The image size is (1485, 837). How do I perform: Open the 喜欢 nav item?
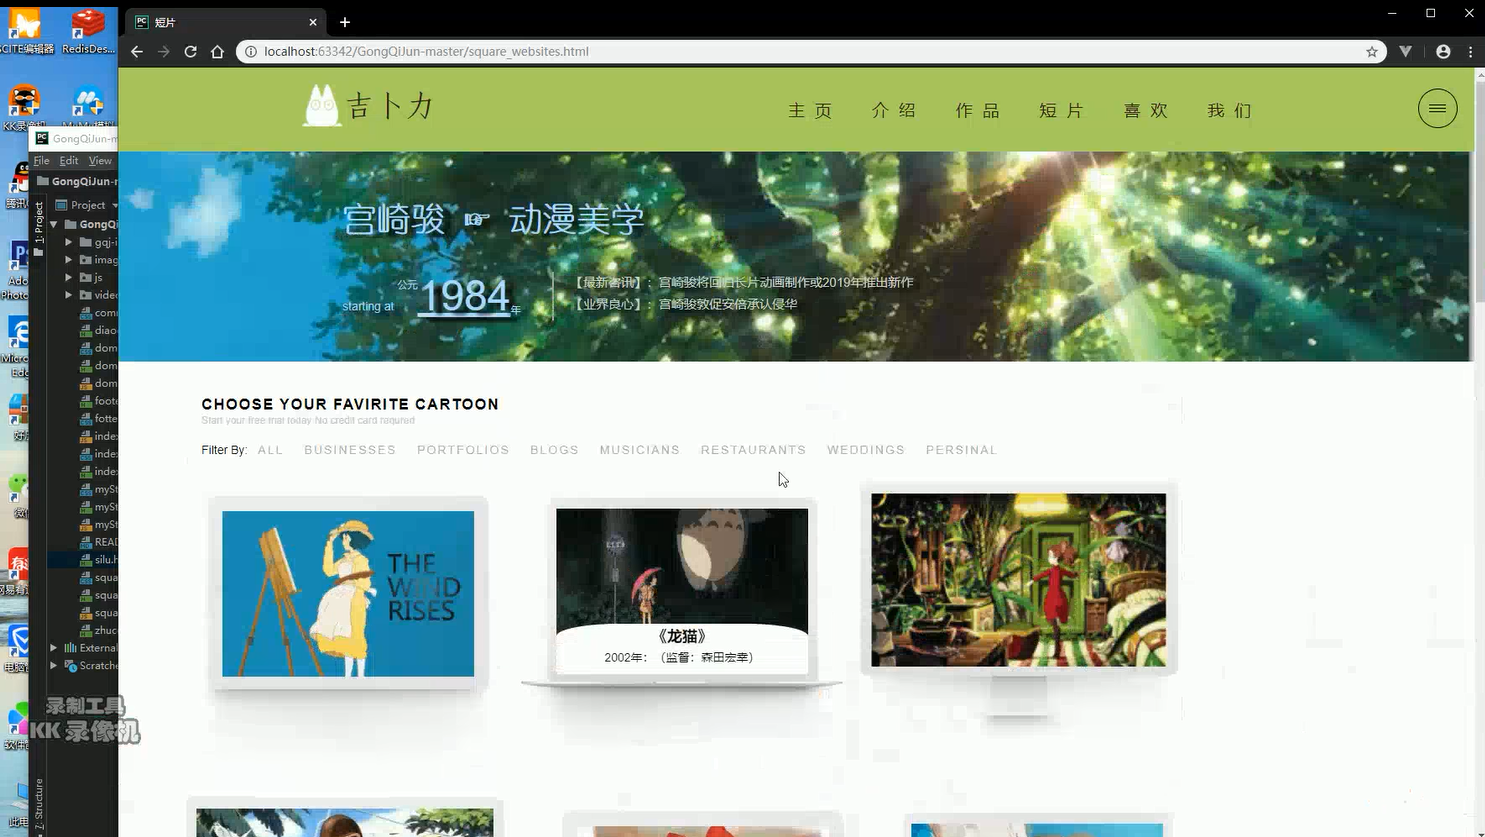[x=1146, y=110]
